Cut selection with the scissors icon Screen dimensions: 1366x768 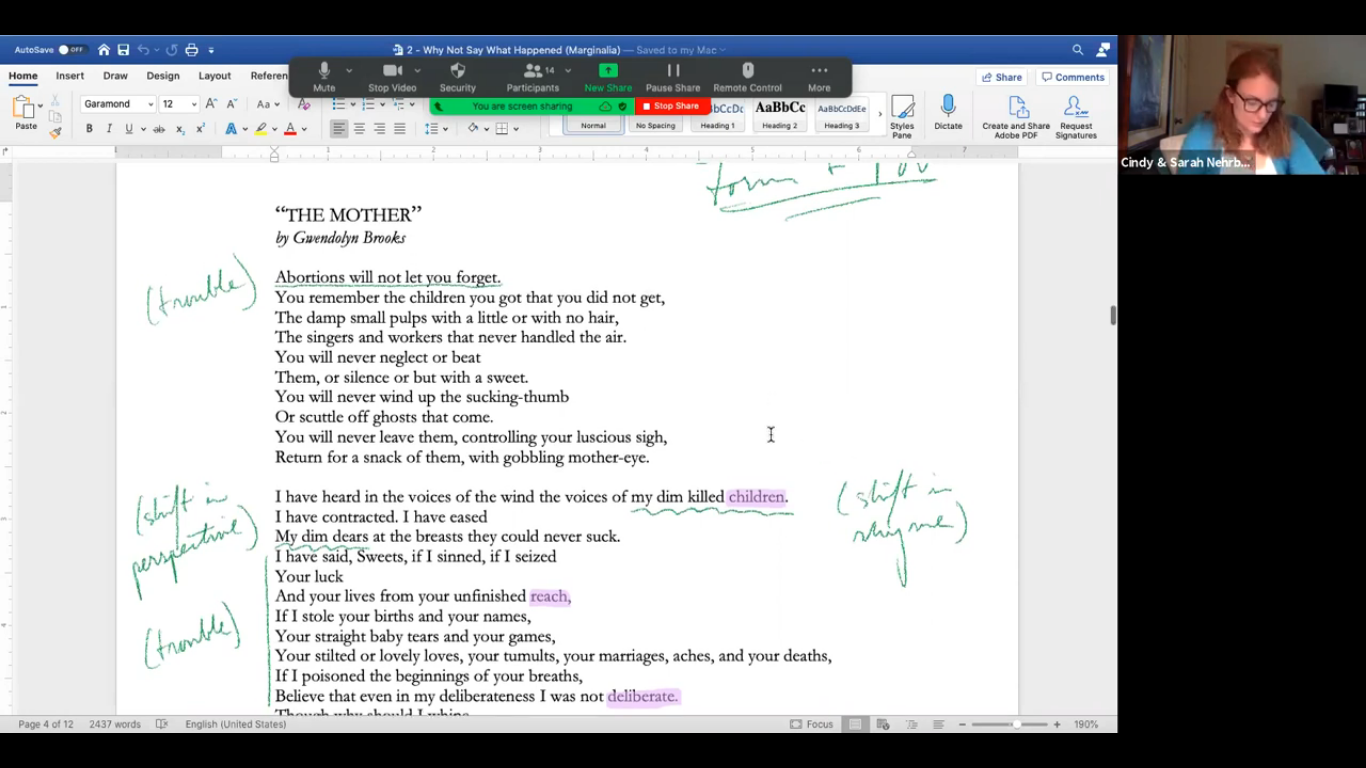(55, 101)
